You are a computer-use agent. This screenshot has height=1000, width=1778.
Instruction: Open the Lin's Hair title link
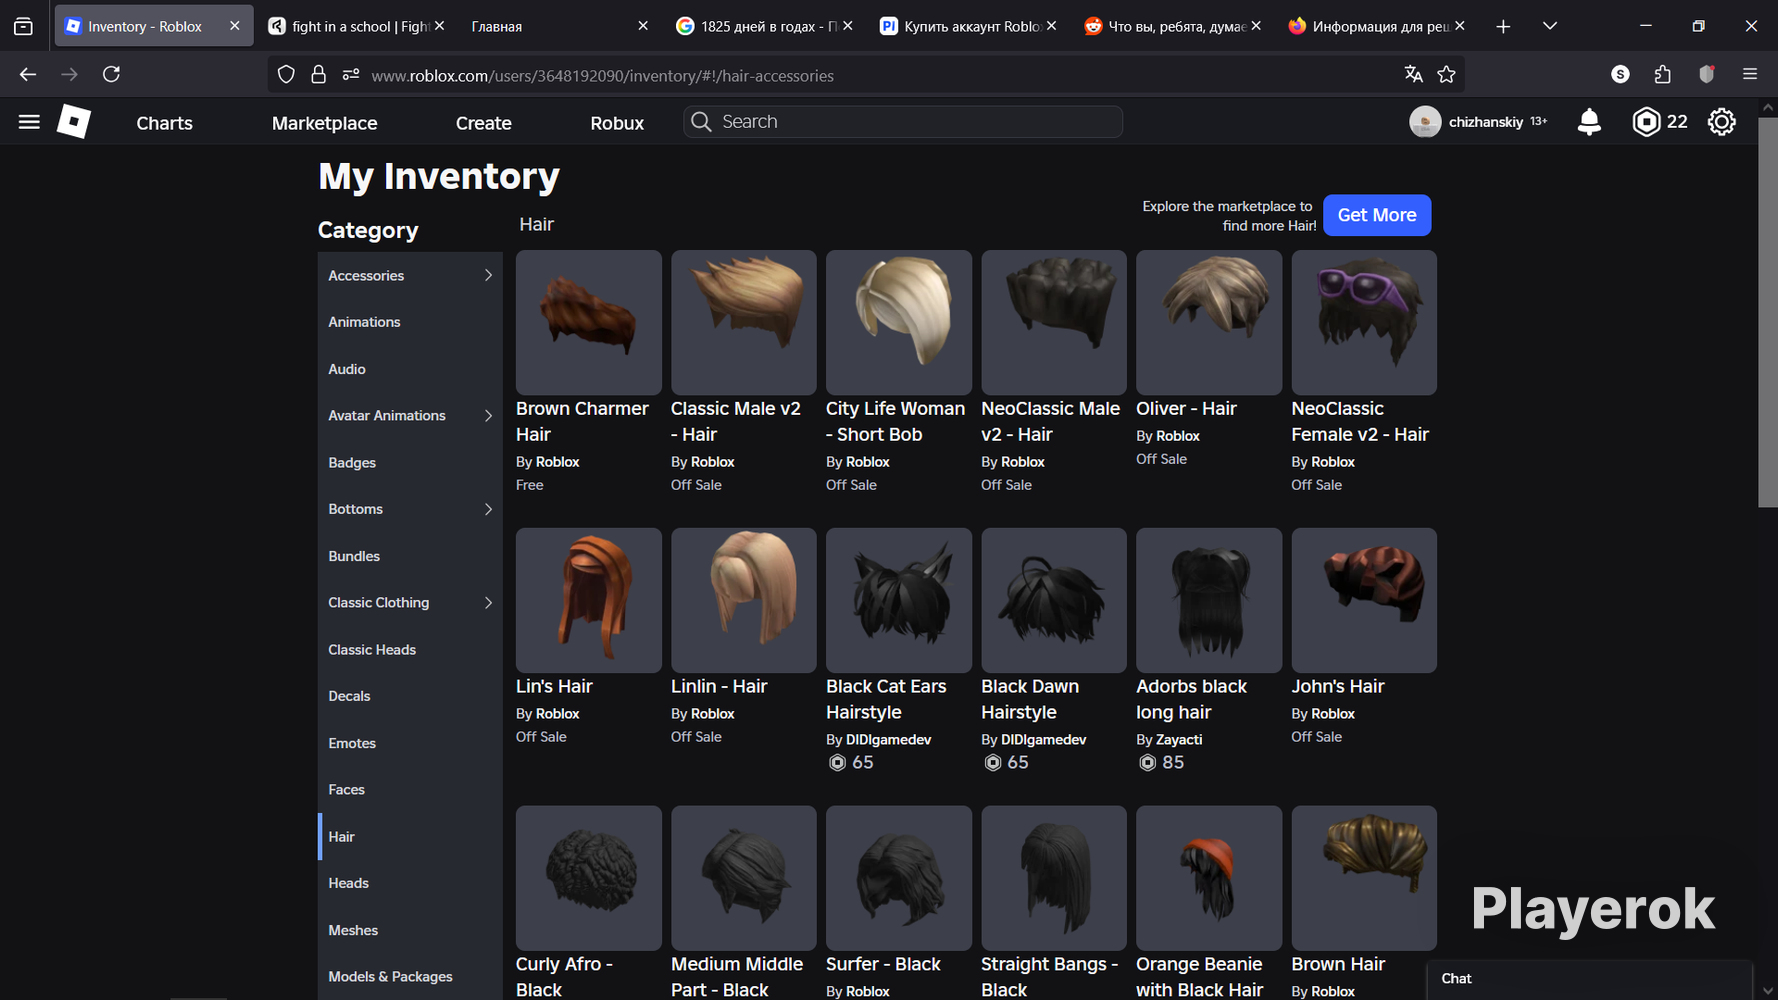[x=554, y=687]
